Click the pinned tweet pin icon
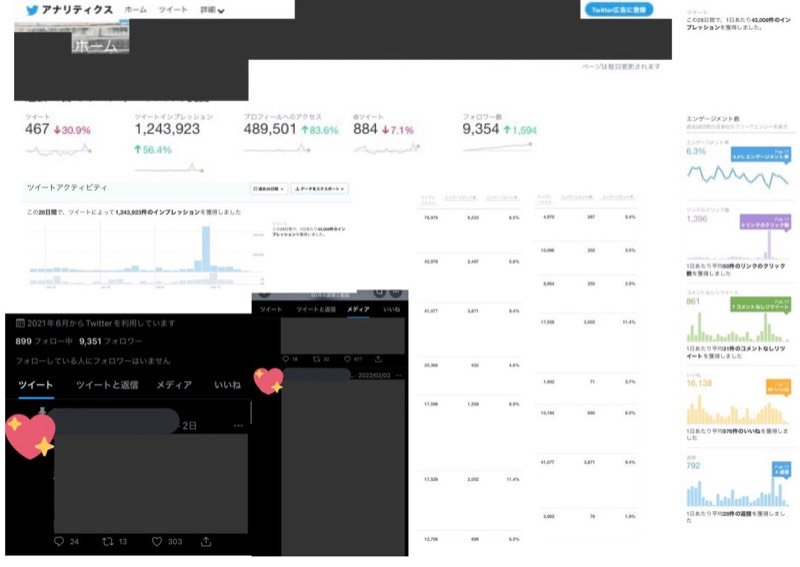 [43, 410]
